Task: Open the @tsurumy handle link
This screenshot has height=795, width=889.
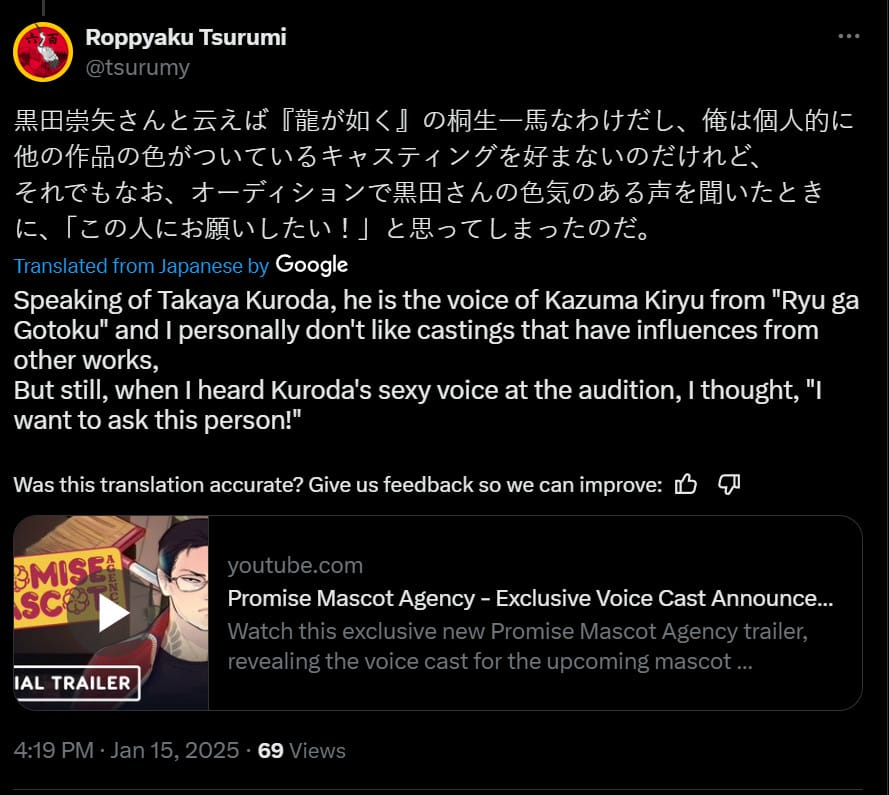Action: tap(137, 67)
